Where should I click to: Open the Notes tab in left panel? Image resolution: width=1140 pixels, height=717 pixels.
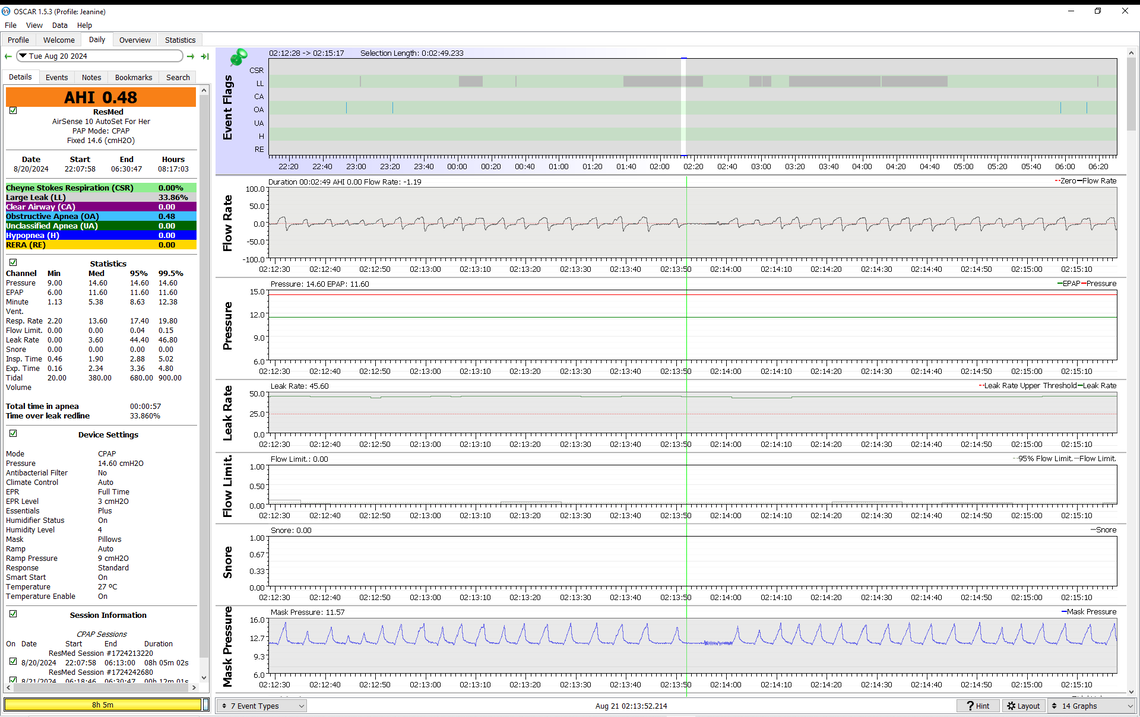92,77
